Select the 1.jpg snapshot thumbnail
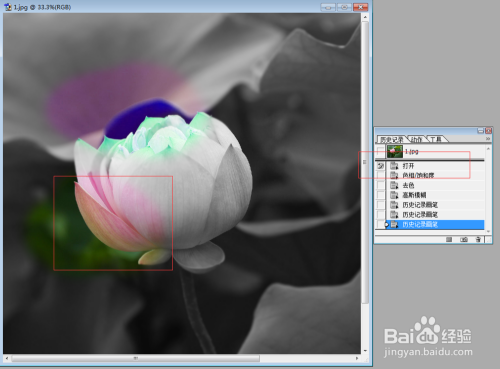Image resolution: width=500 pixels, height=369 pixels. coord(395,152)
